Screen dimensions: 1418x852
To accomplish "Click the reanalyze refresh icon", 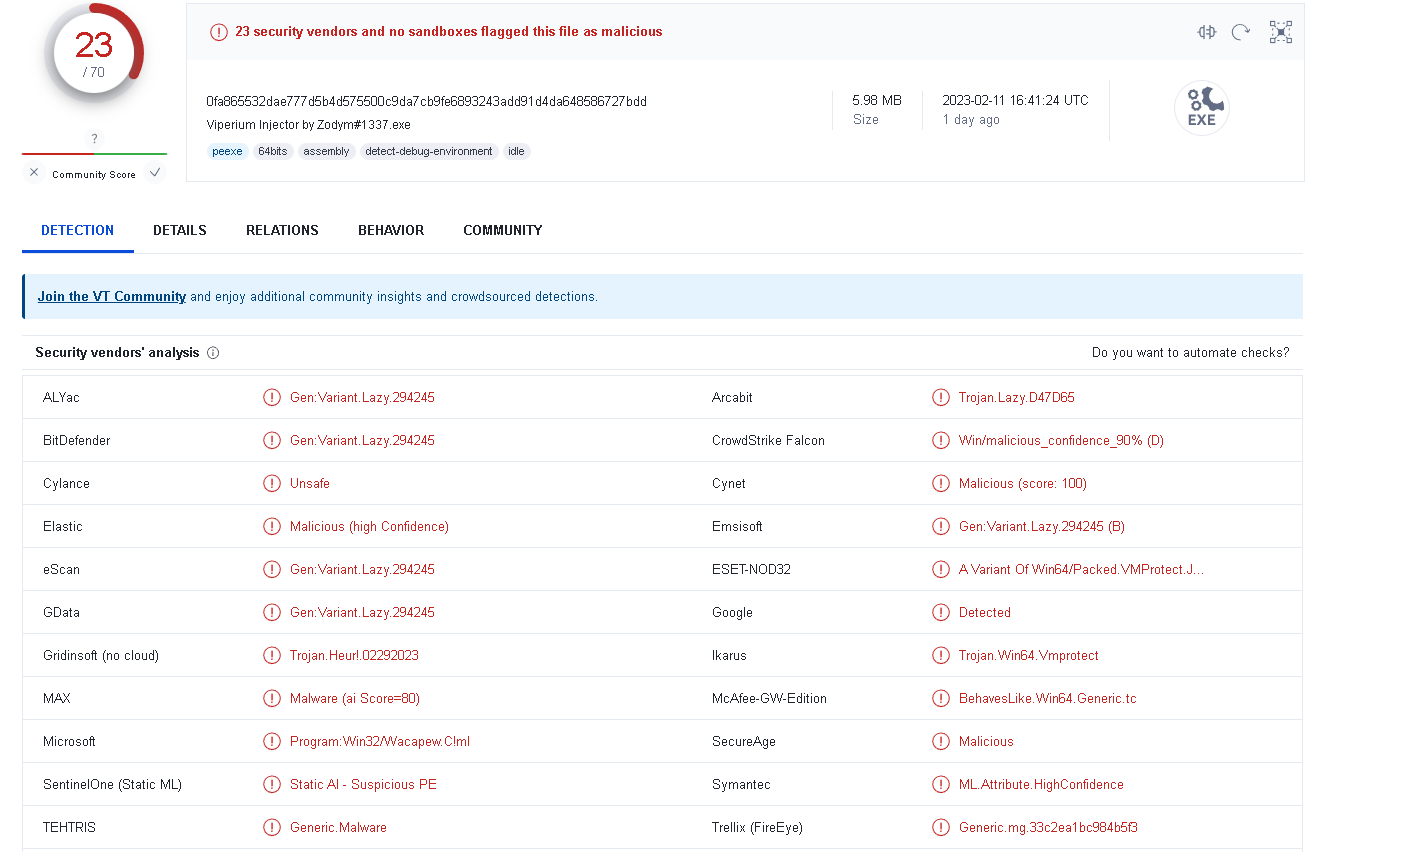I will click(1241, 32).
